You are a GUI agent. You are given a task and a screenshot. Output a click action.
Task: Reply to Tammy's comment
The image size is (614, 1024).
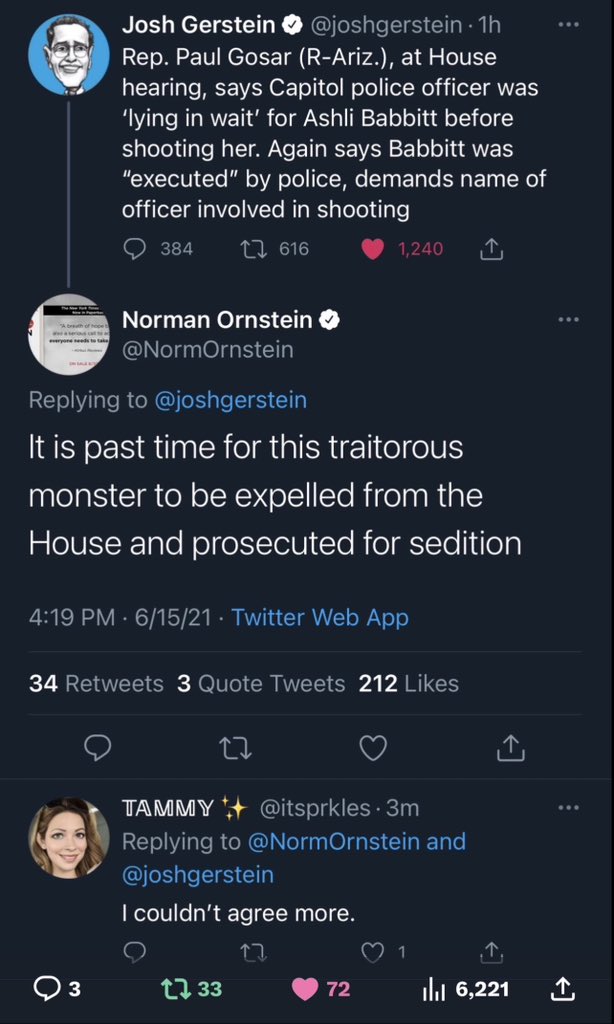135,953
